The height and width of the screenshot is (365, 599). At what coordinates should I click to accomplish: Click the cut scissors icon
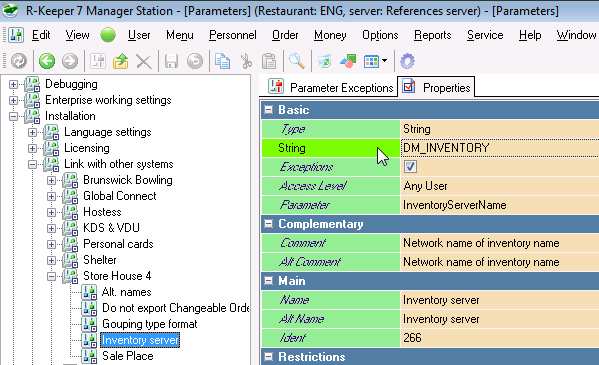pos(246,61)
